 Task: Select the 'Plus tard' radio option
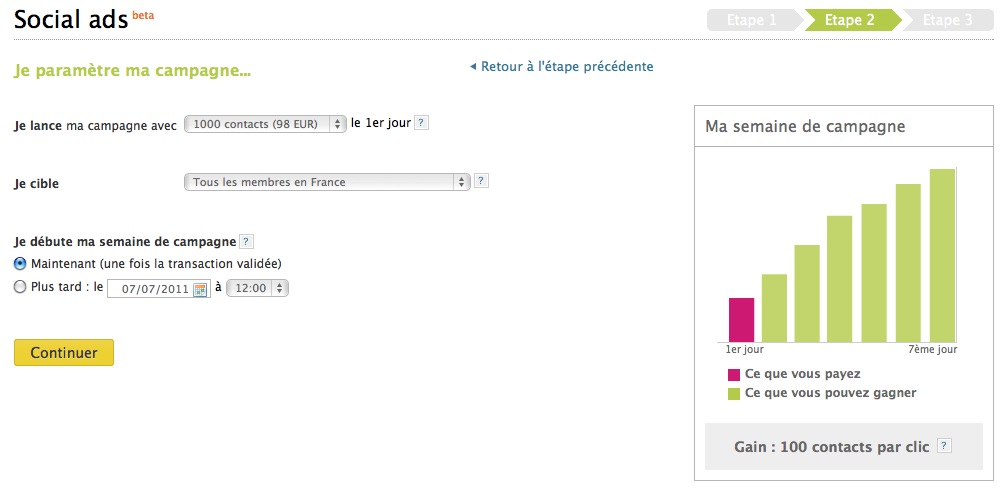[20, 287]
